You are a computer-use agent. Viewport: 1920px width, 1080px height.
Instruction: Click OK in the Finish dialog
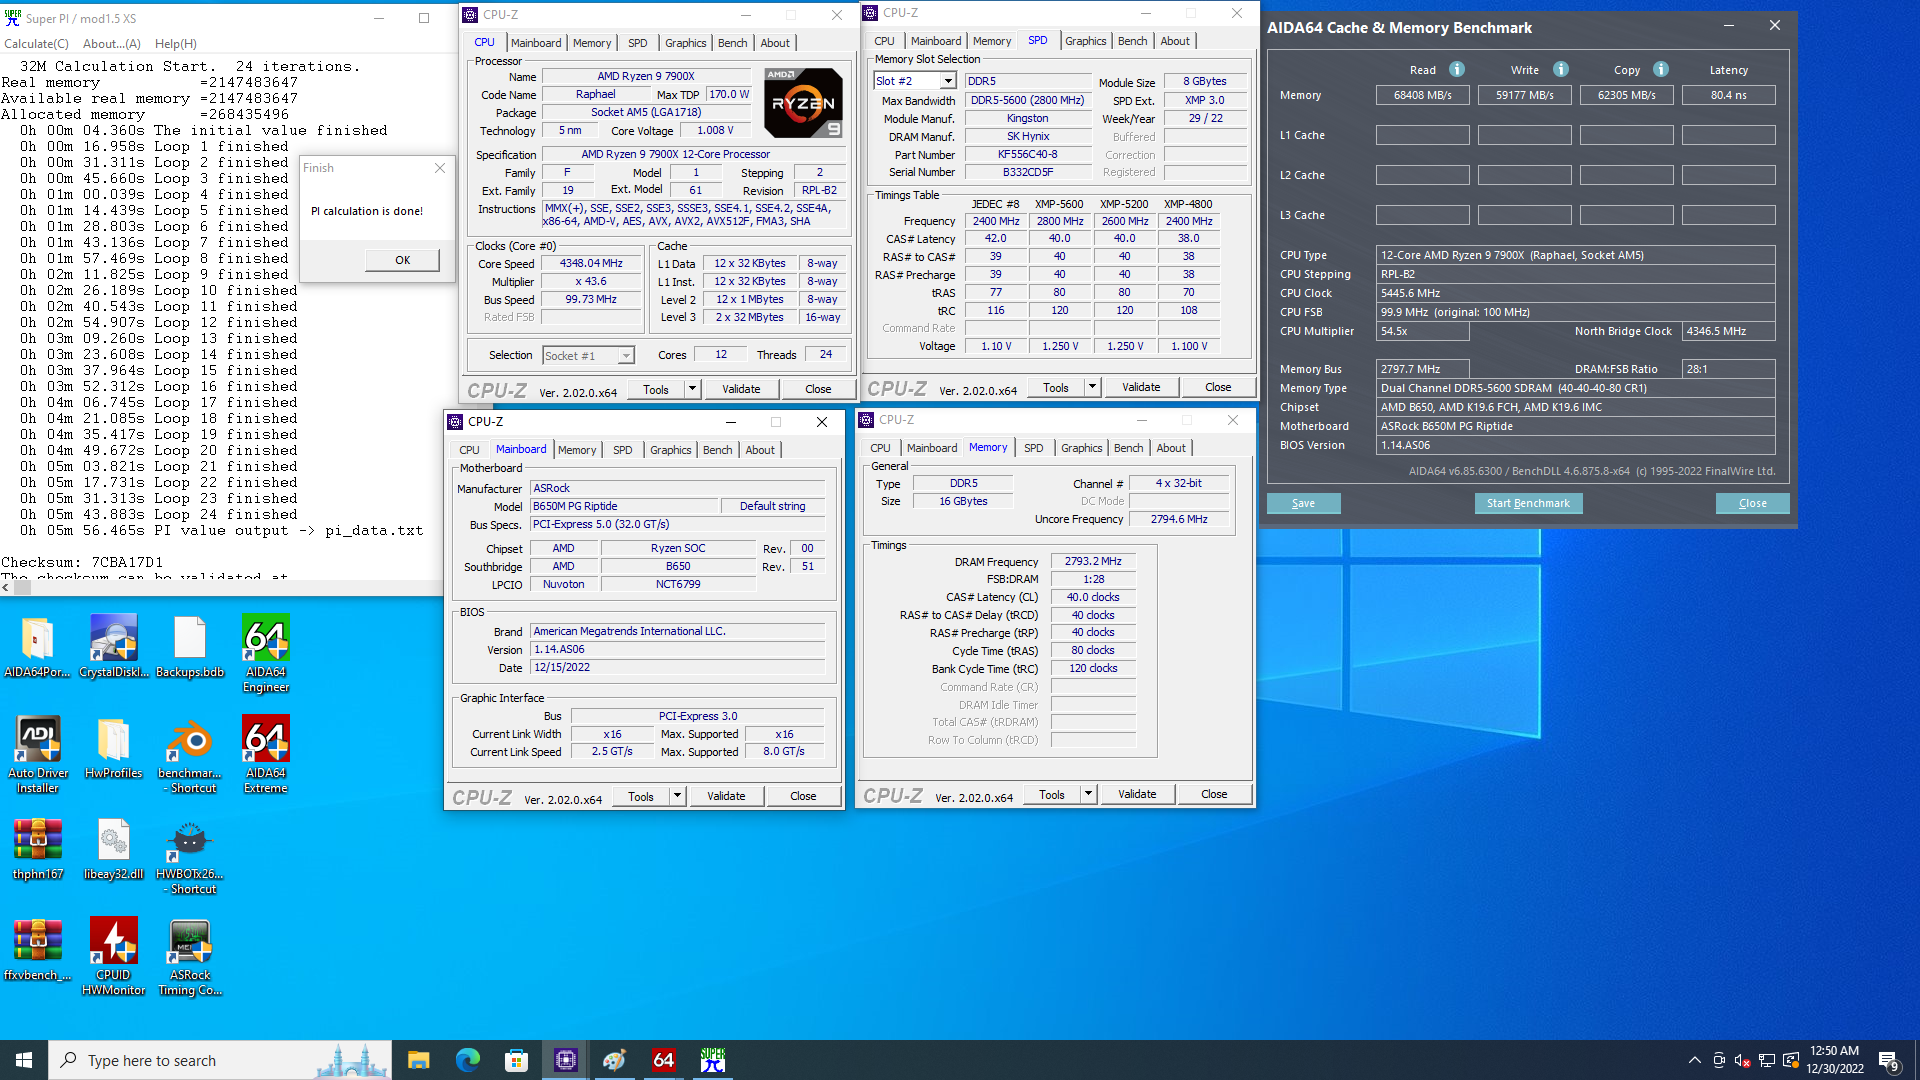coord(402,260)
